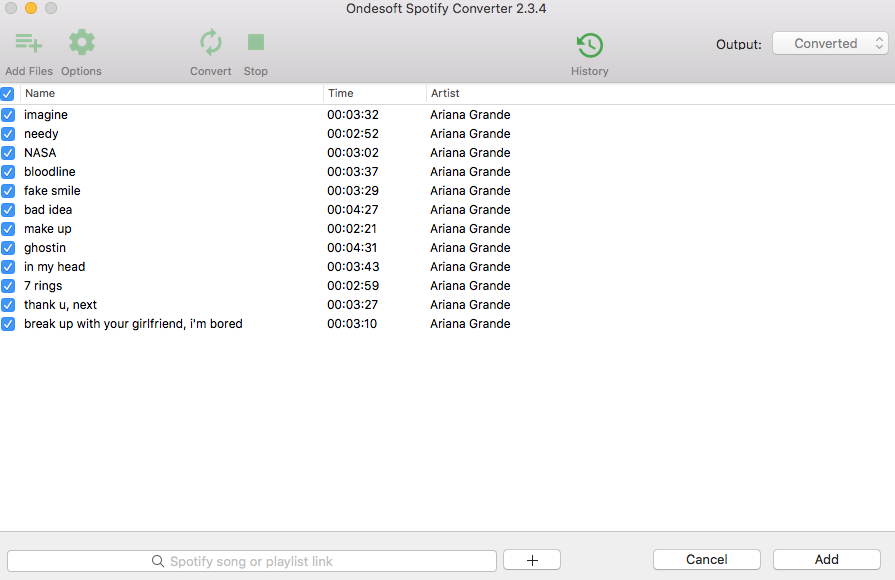Viewport: 895px width, 580px height.
Task: Click the time value 00:03:02
Action: 353,152
